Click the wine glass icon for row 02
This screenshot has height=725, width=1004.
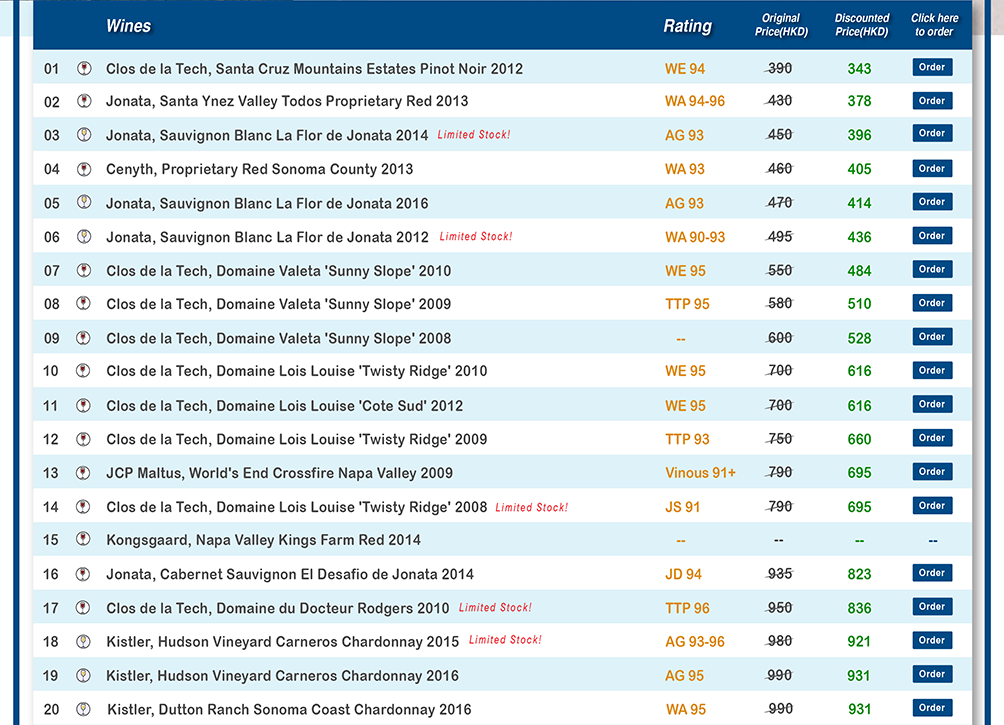pyautogui.click(x=84, y=101)
